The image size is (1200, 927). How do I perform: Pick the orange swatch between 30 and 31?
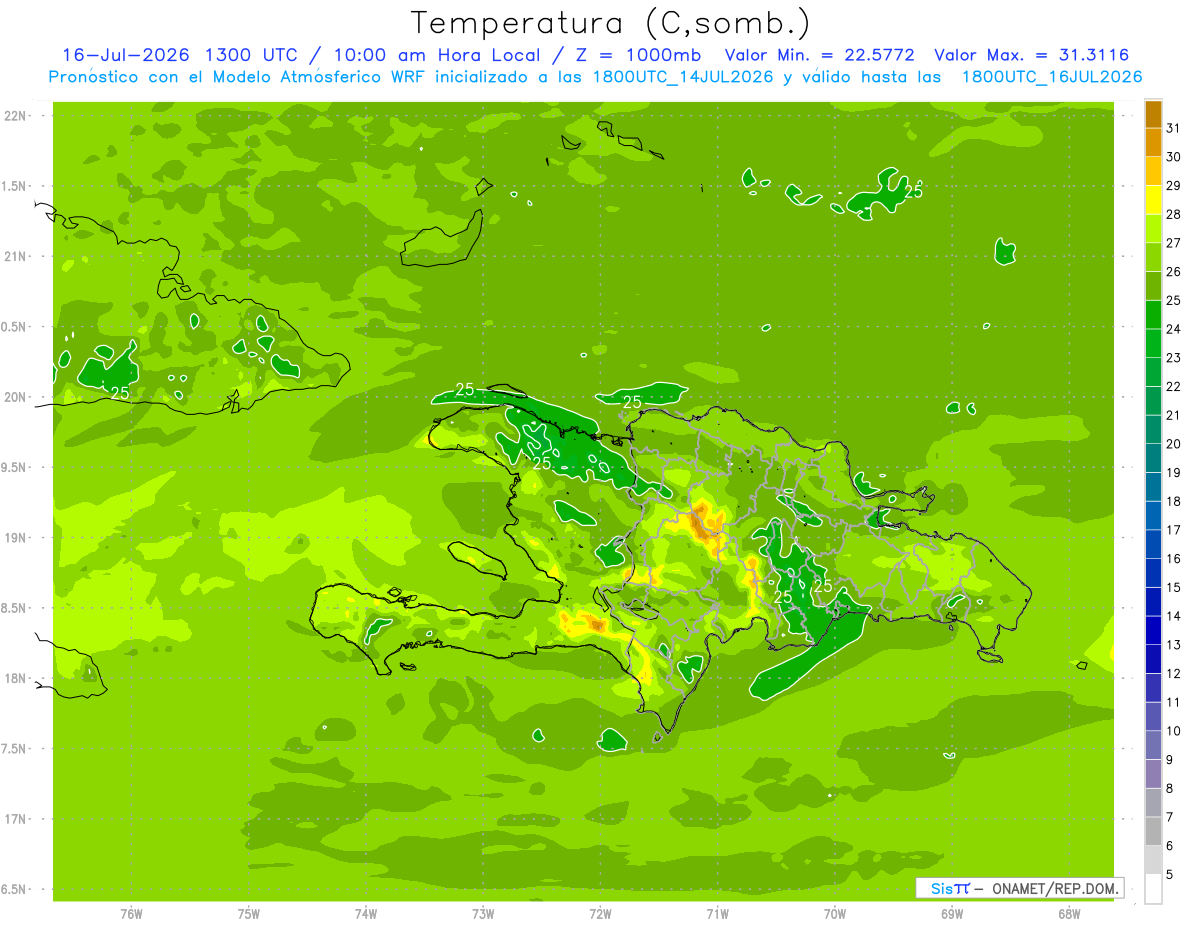[1153, 142]
